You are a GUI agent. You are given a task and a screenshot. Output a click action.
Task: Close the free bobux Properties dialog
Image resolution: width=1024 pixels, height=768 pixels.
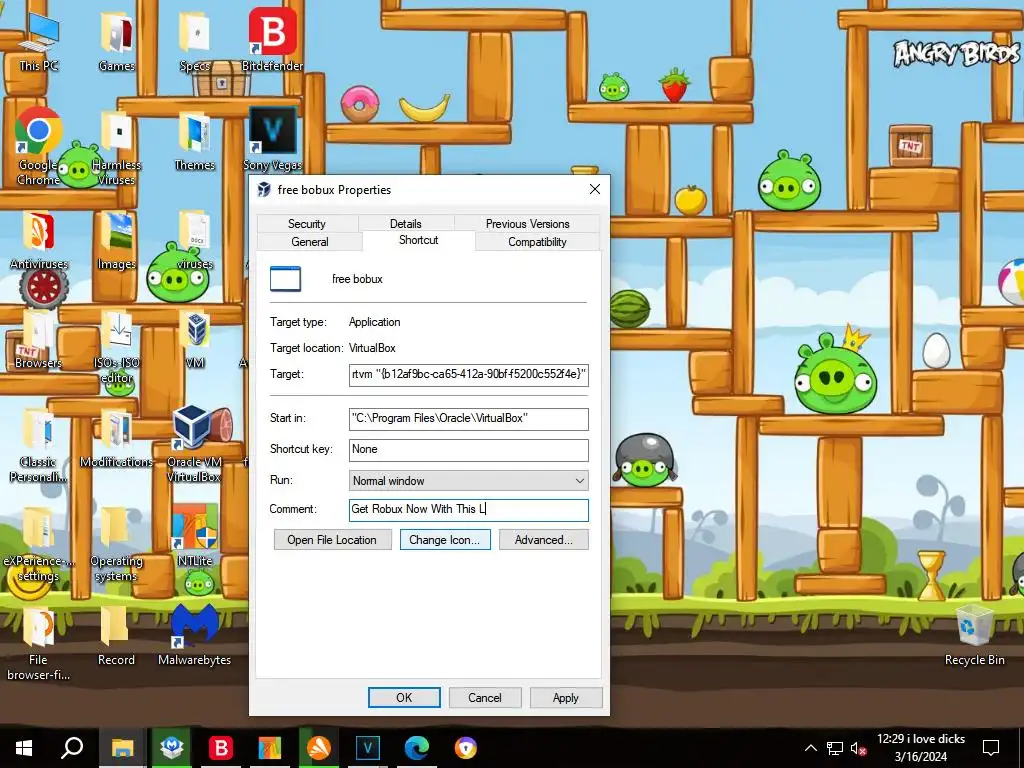click(594, 189)
